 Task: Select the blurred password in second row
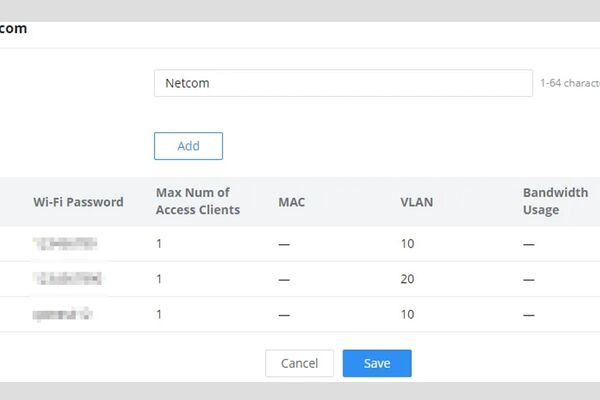tap(67, 279)
